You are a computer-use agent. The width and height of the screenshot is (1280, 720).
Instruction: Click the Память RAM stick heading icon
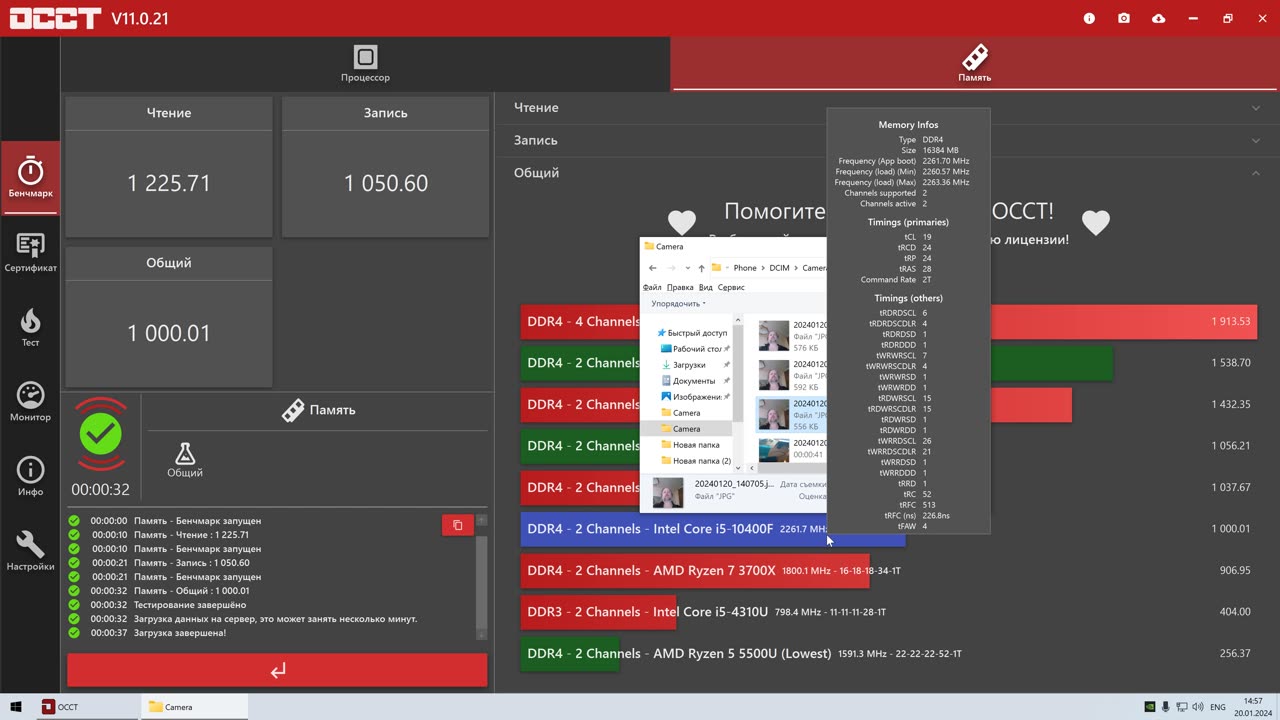[x=292, y=410]
